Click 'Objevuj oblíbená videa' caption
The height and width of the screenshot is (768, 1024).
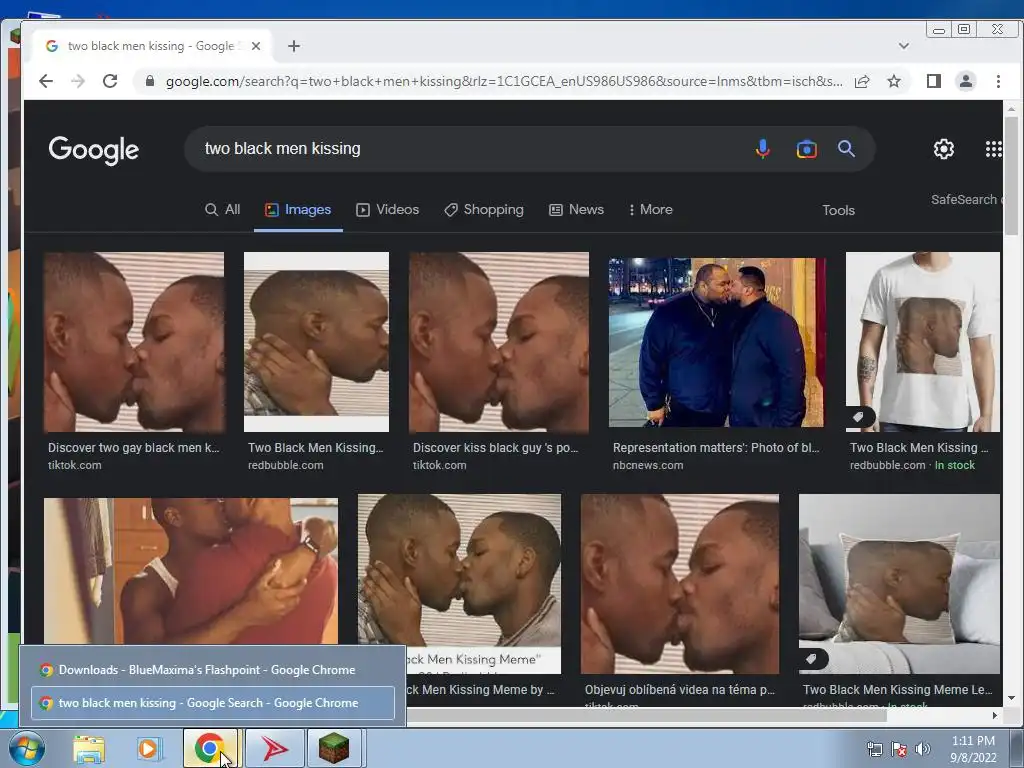(x=679, y=690)
